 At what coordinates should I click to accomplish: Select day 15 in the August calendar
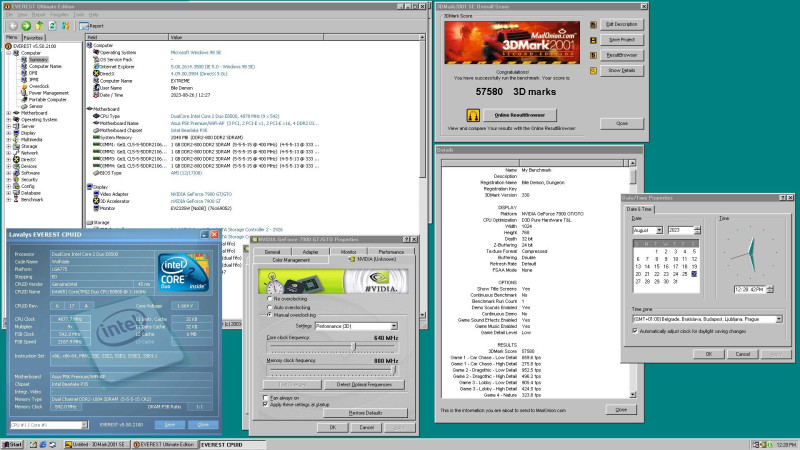(657, 266)
